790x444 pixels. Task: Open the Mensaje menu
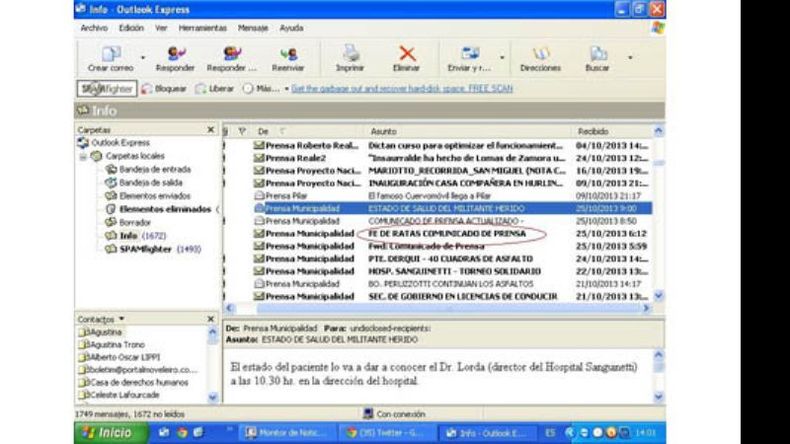click(253, 28)
